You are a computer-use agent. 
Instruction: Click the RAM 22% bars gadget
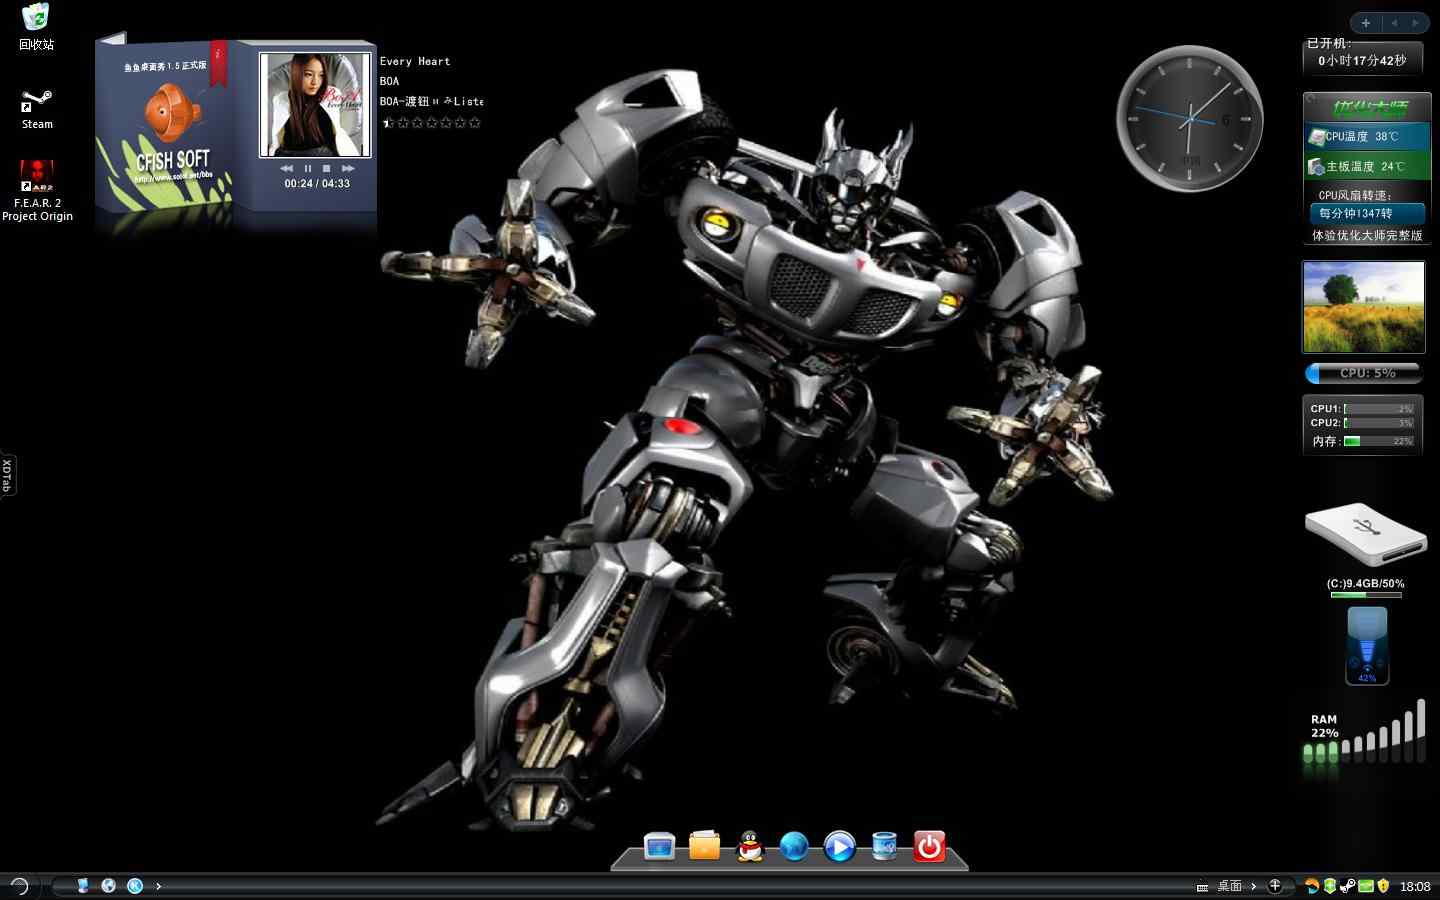[1365, 733]
